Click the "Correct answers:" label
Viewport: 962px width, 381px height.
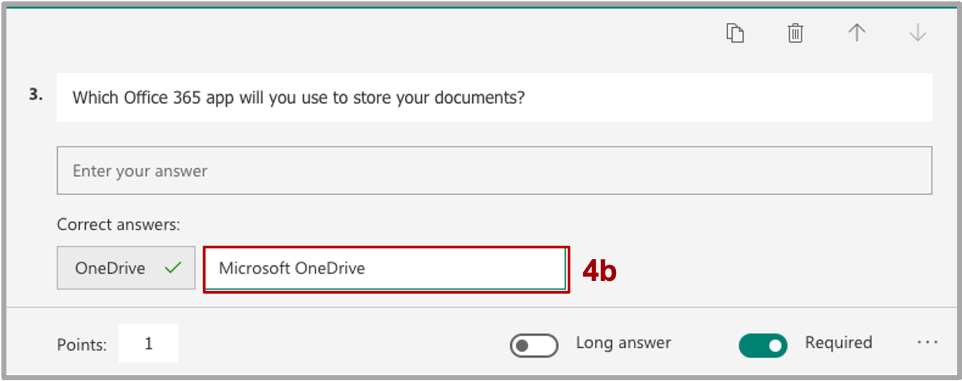click(118, 225)
